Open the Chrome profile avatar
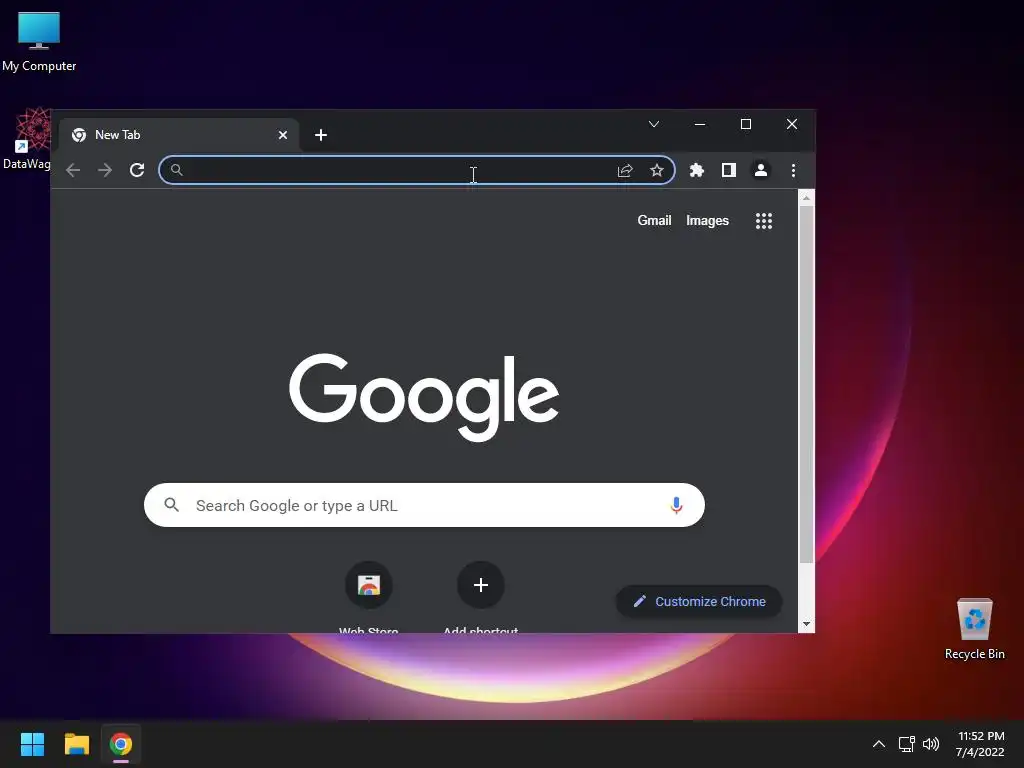The image size is (1024, 768). (x=761, y=170)
